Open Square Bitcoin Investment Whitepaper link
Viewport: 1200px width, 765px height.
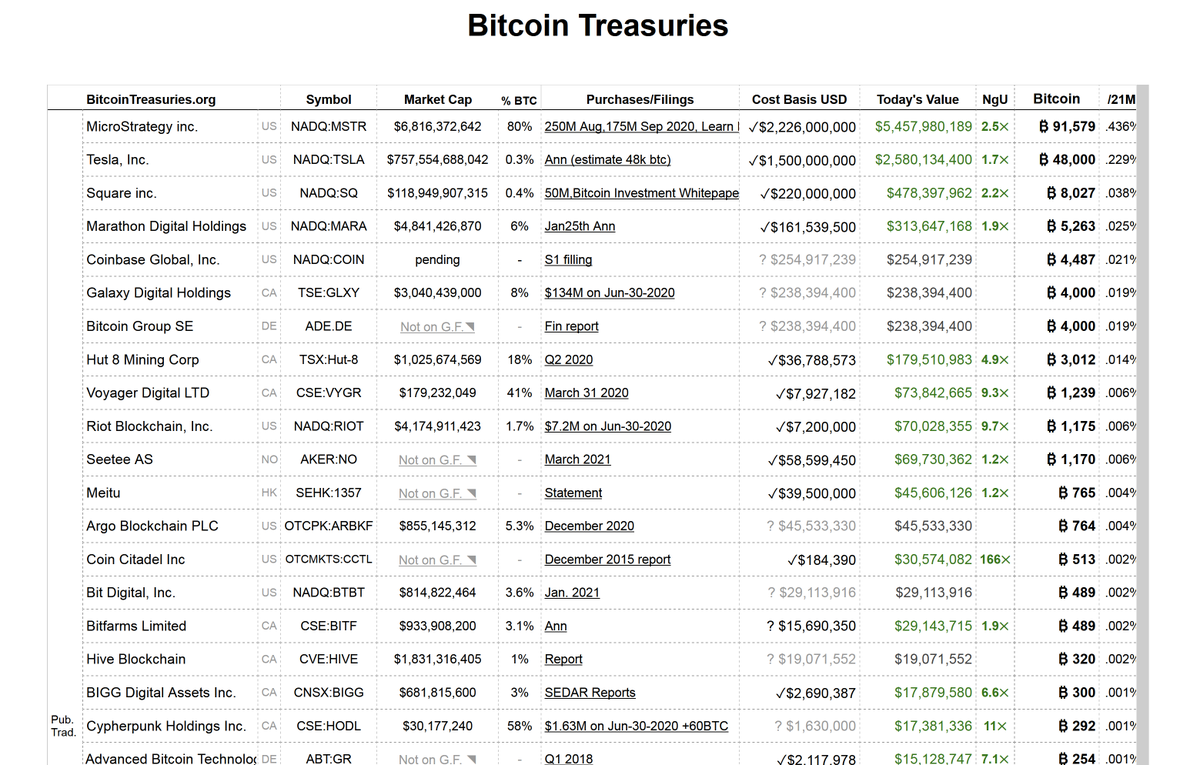(641, 193)
